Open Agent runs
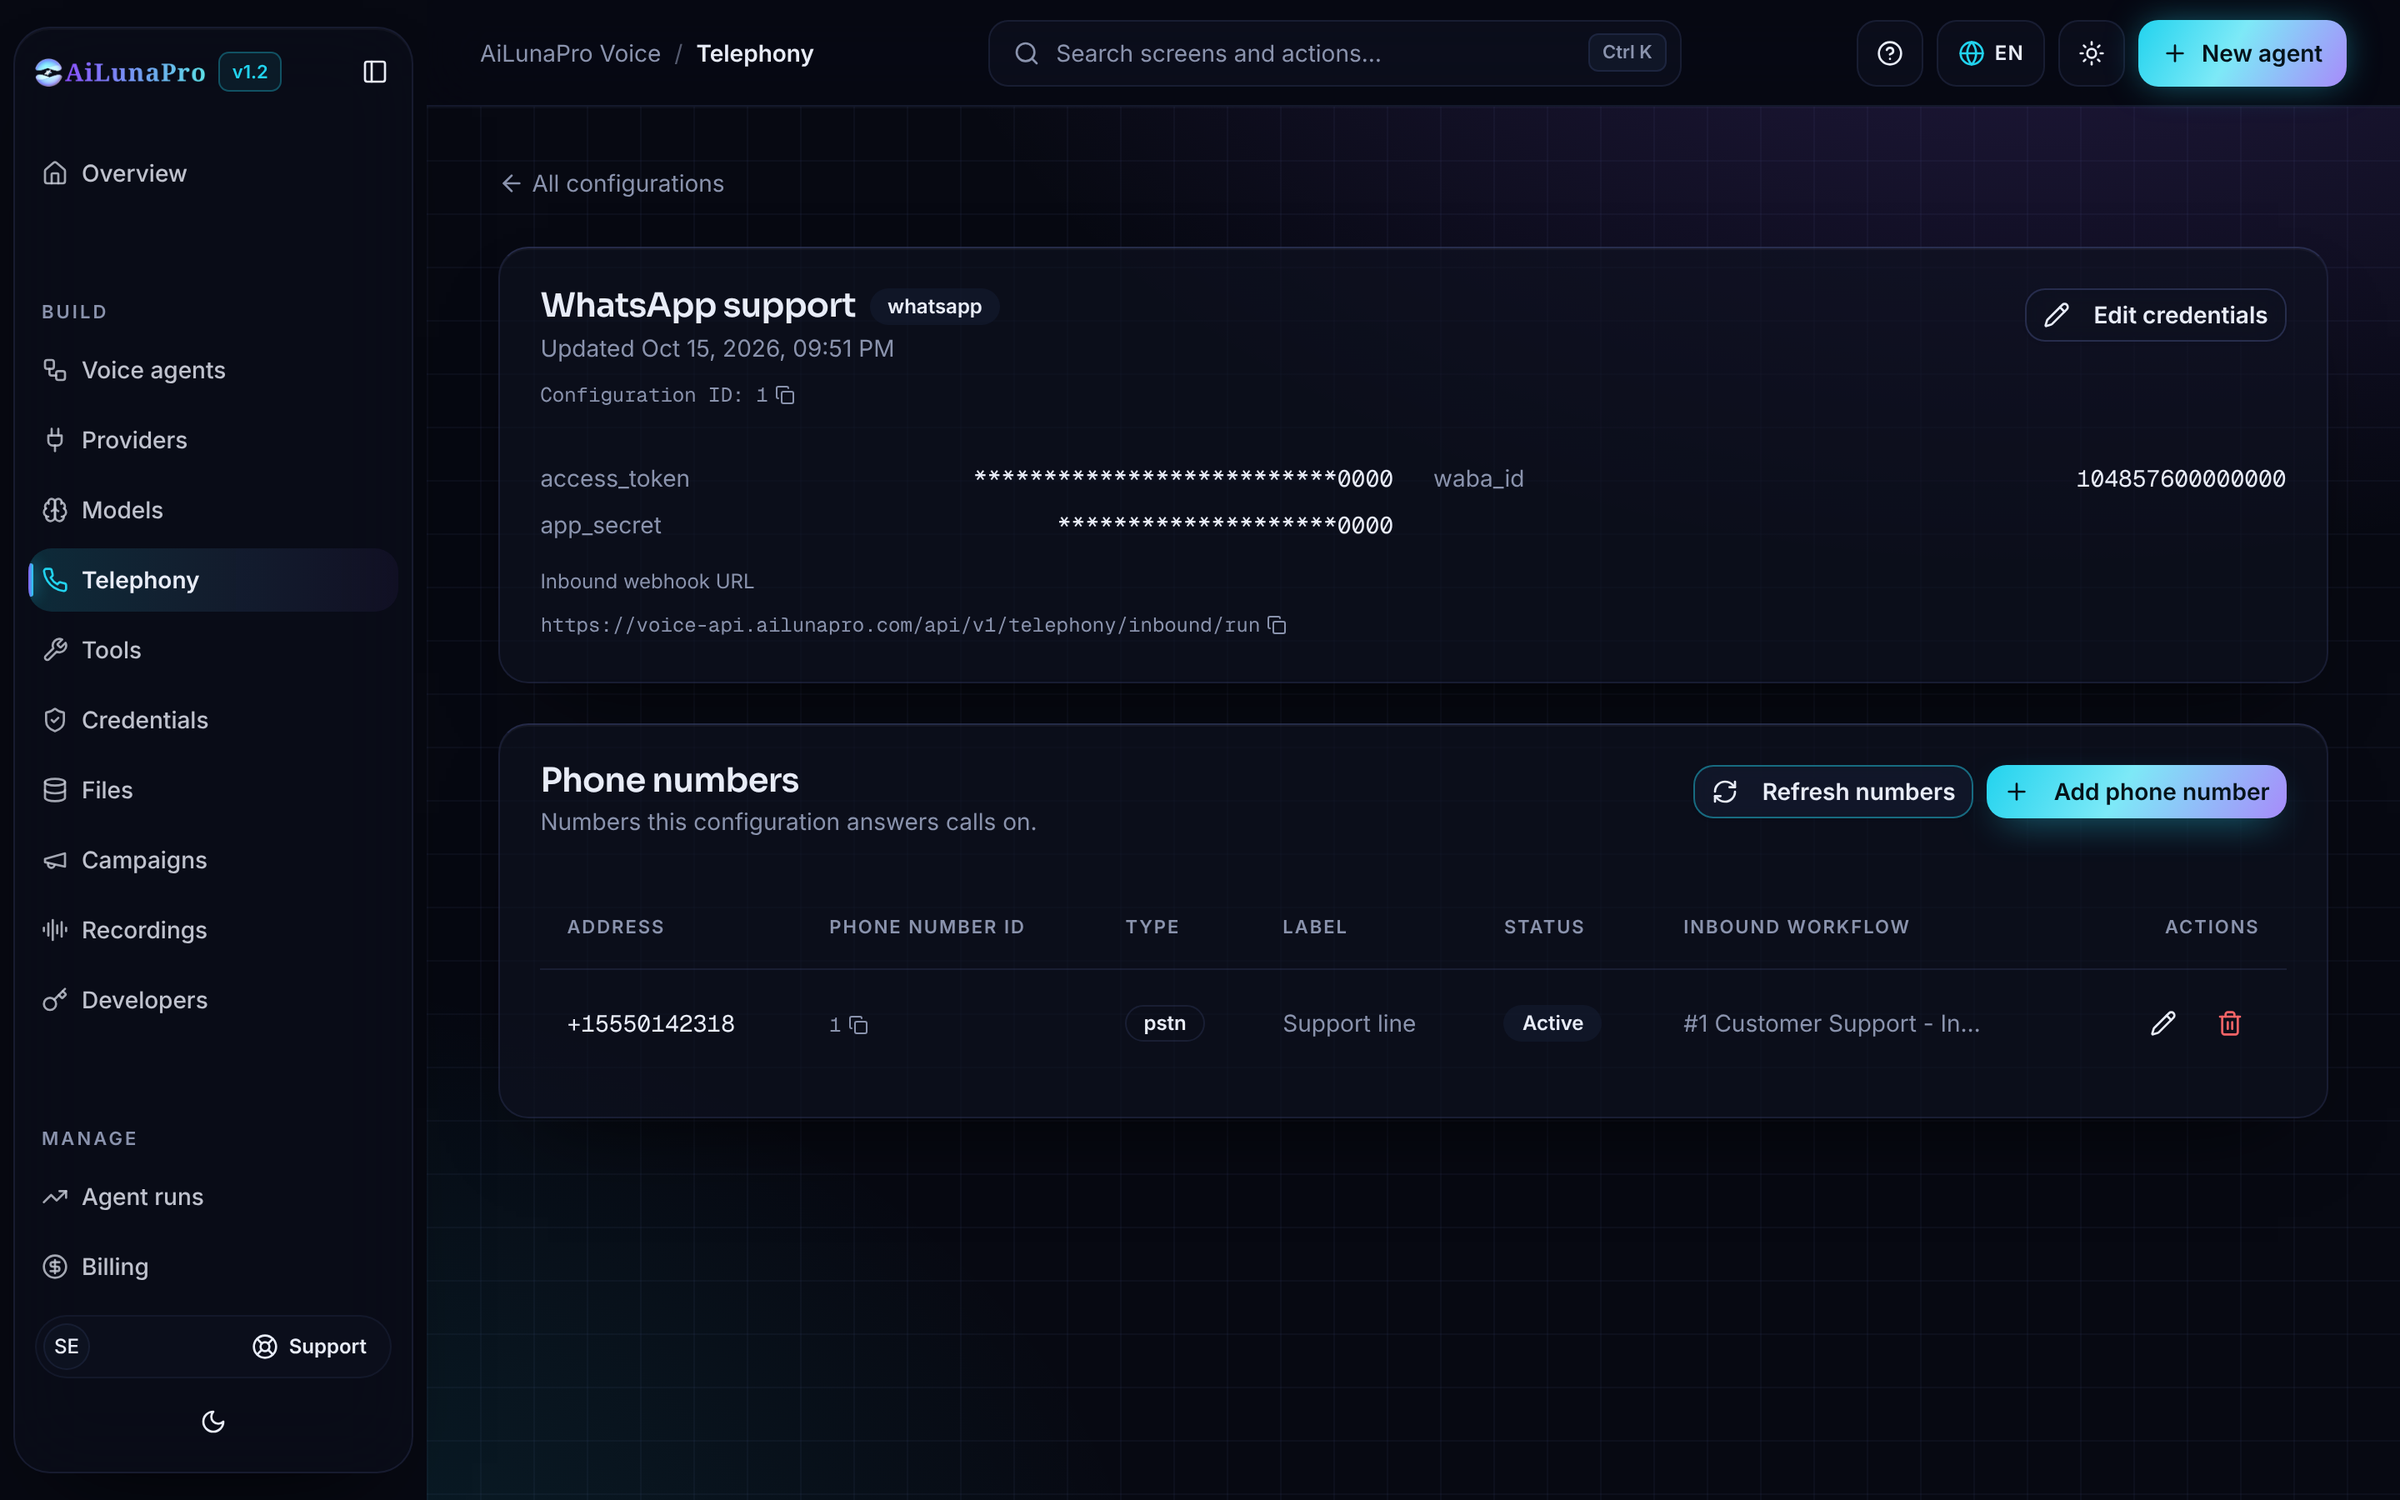The image size is (2400, 1500). click(213, 1197)
